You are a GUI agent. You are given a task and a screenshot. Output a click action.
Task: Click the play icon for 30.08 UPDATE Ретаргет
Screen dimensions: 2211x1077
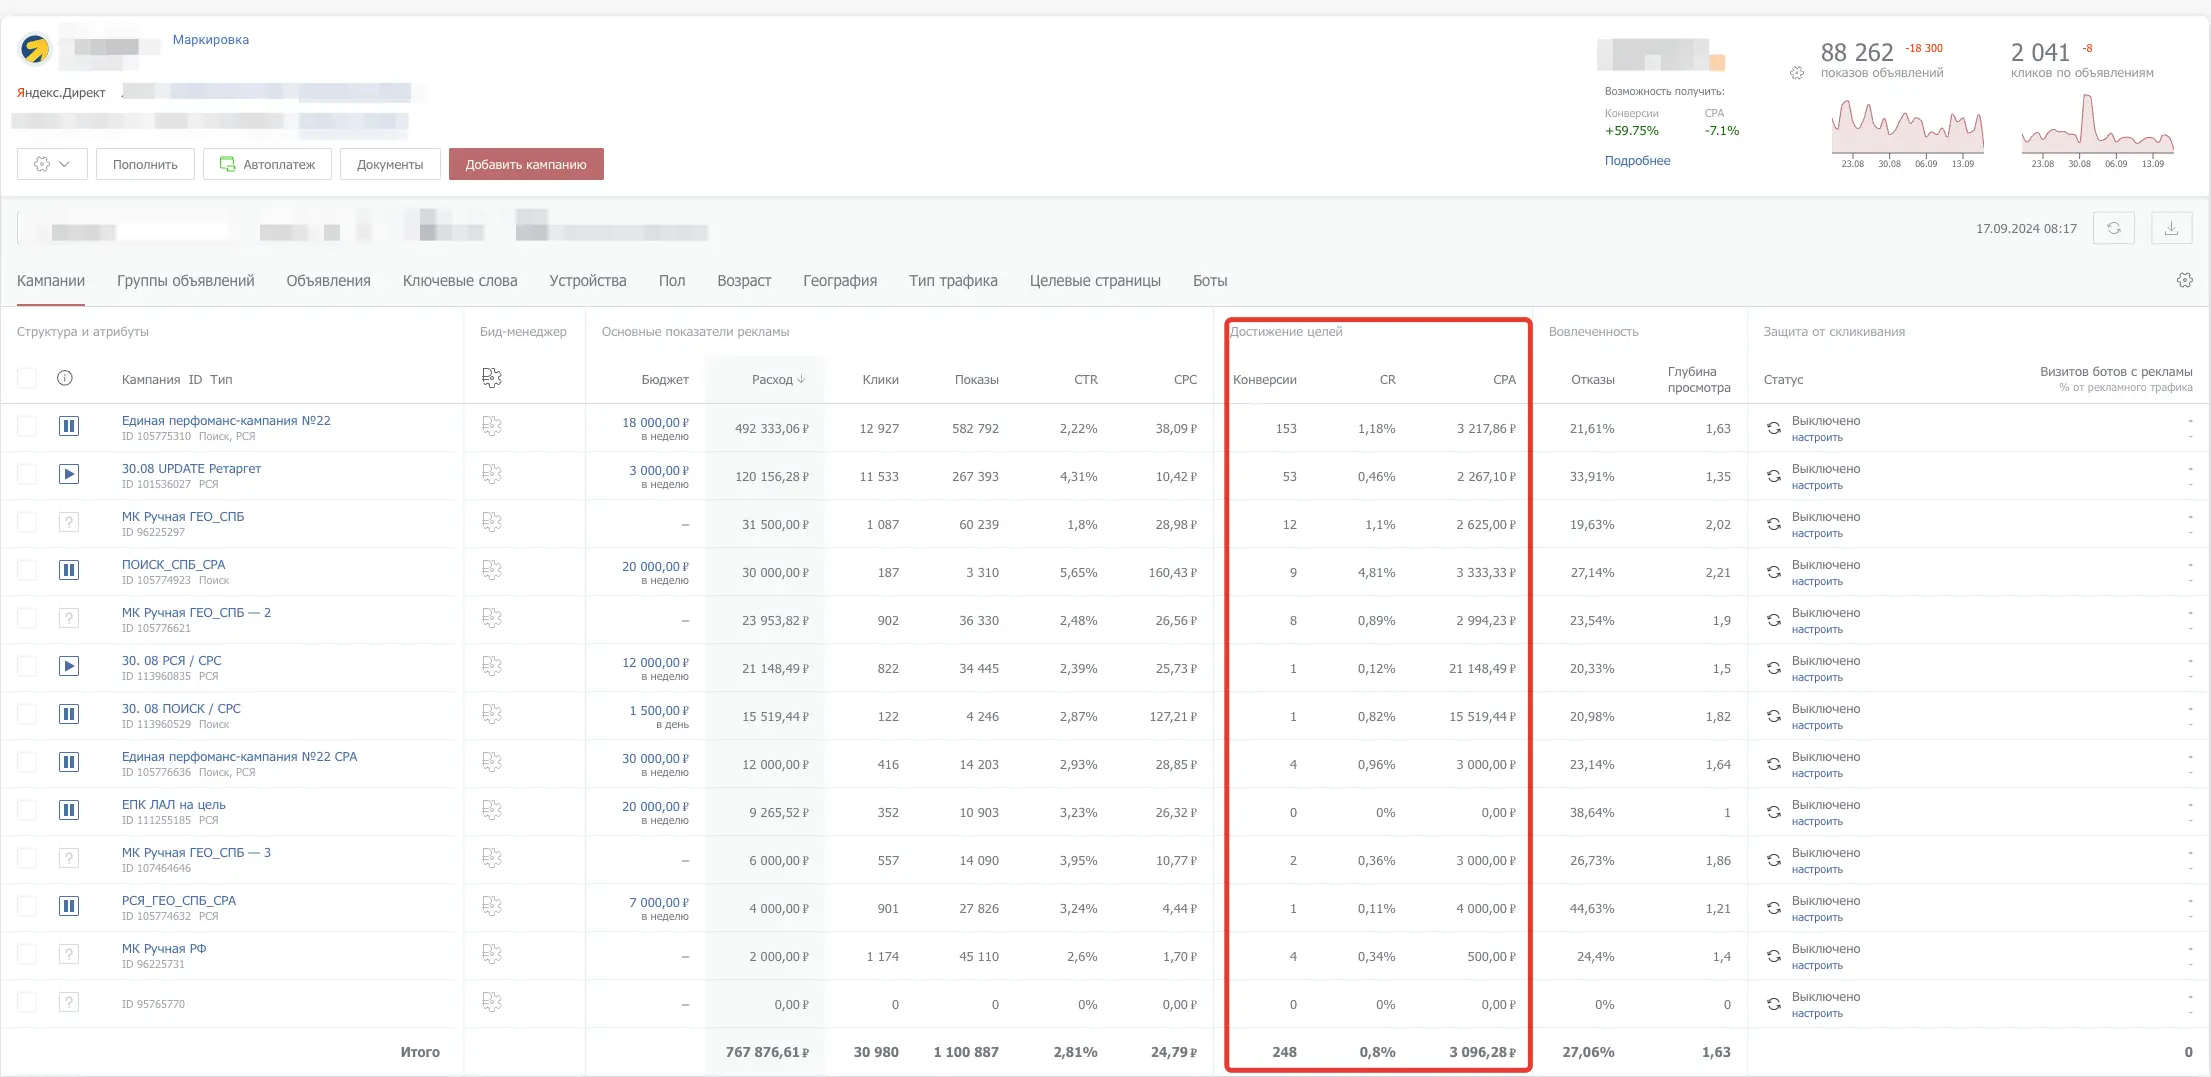pos(69,474)
